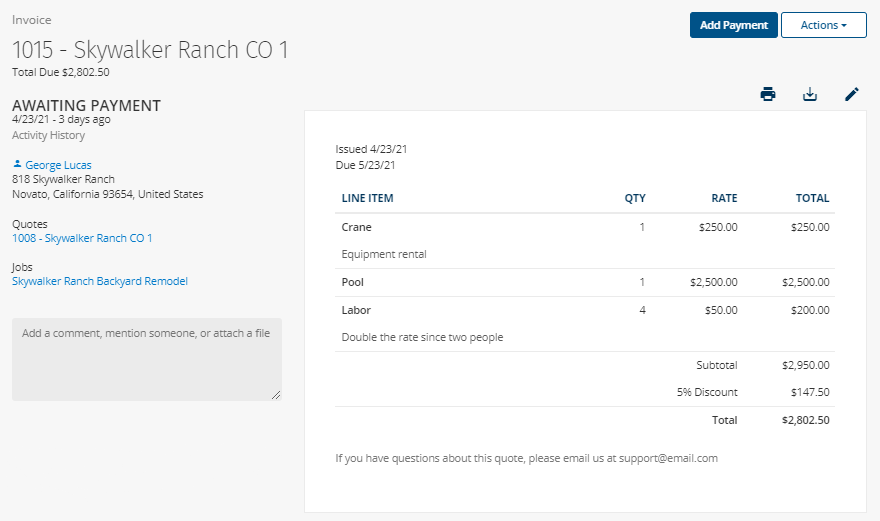This screenshot has width=880, height=521.
Task: Open quote 1008 - Skywalker Ranch CO 1
Action: click(x=82, y=238)
